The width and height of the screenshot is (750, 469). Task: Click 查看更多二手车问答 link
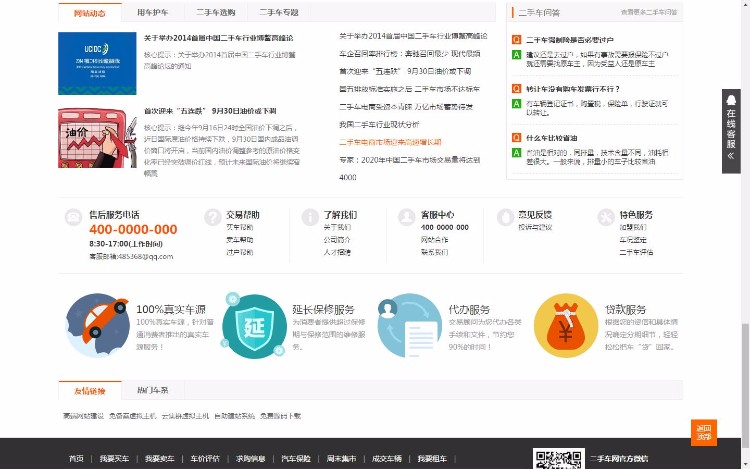(649, 12)
